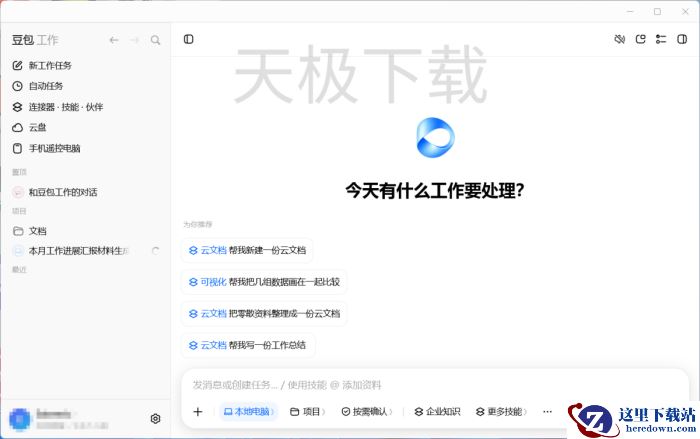Click the plus attachment button
The image size is (700, 439).
(198, 412)
